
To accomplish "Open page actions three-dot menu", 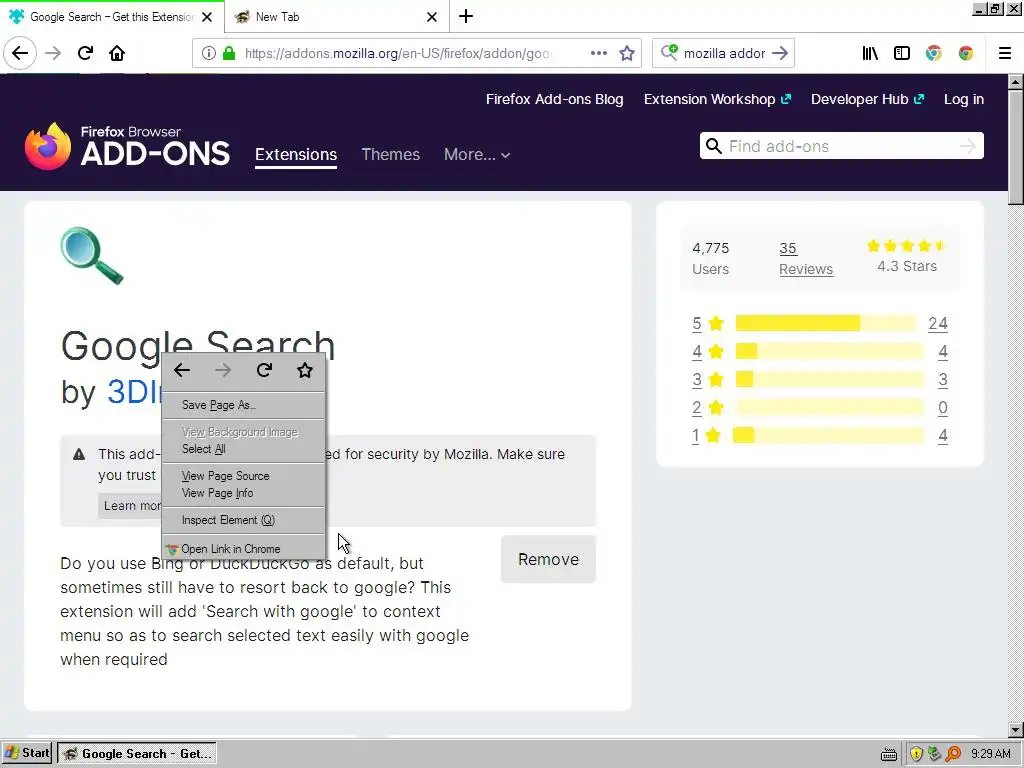I will point(598,53).
